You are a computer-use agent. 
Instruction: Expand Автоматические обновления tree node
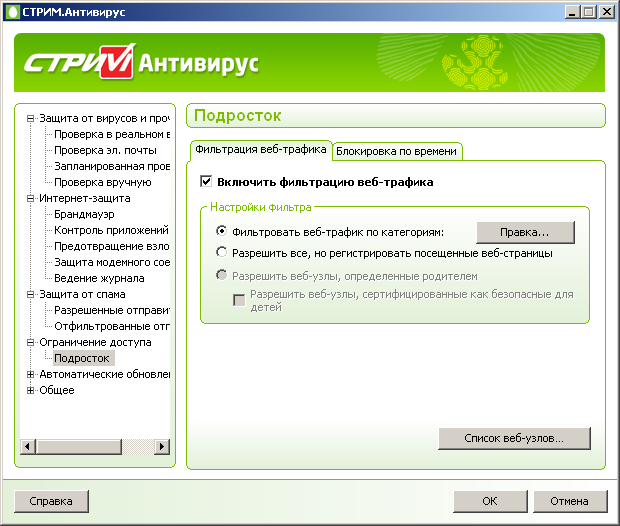click(30, 374)
